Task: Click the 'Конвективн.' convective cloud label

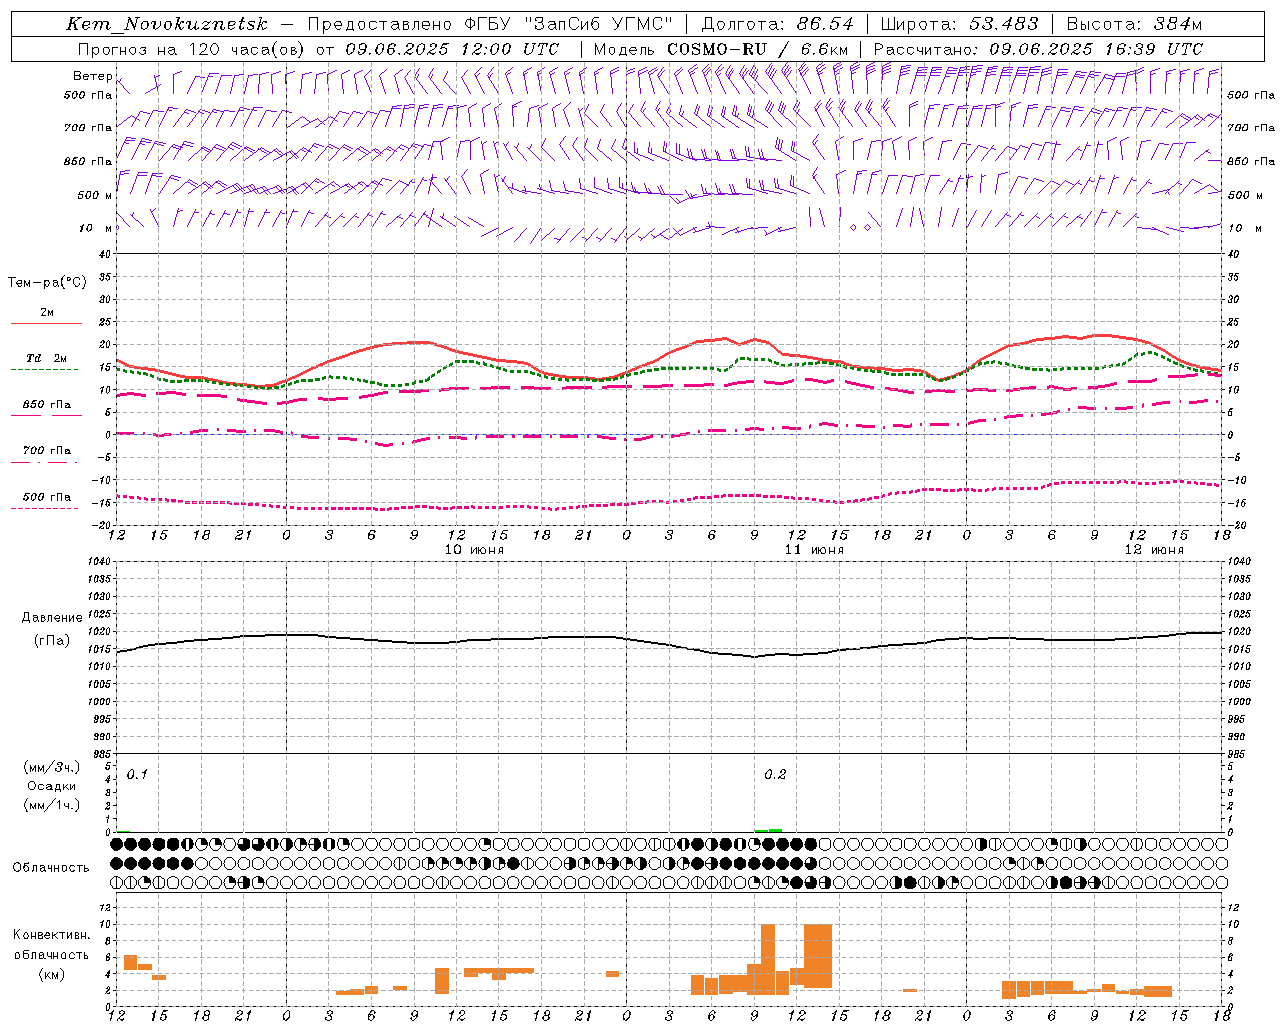Action: tap(51, 935)
